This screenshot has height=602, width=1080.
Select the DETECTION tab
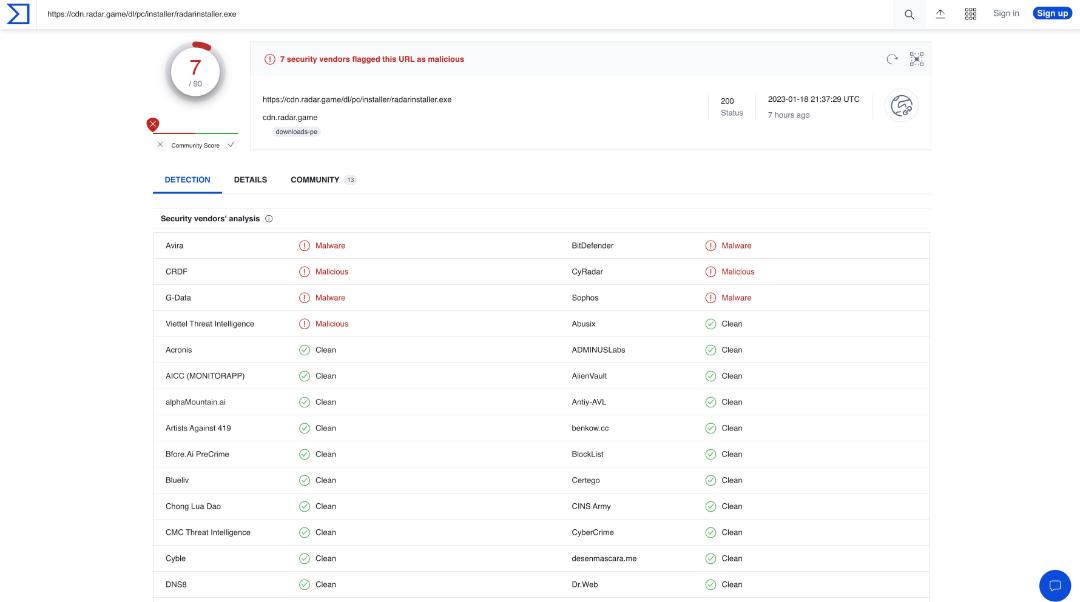point(187,180)
